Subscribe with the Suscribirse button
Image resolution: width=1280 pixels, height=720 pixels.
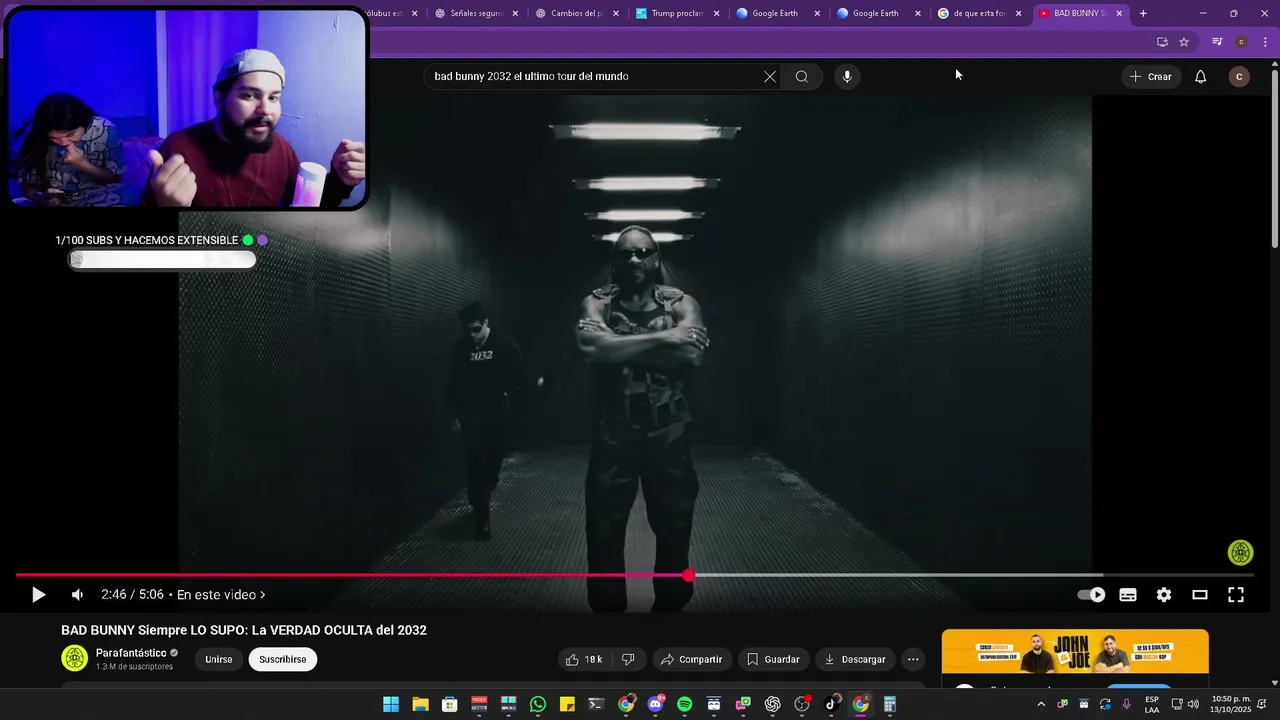283,660
